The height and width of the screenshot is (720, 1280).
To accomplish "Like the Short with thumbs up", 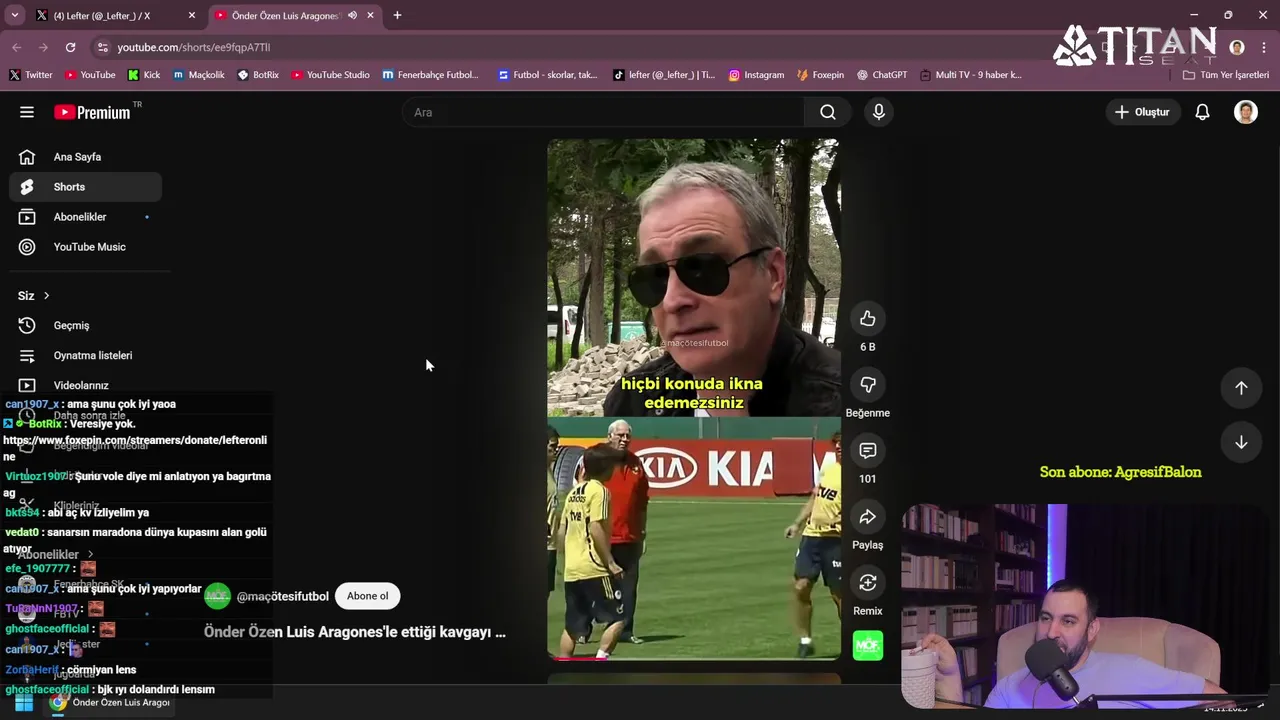I will tap(868, 319).
